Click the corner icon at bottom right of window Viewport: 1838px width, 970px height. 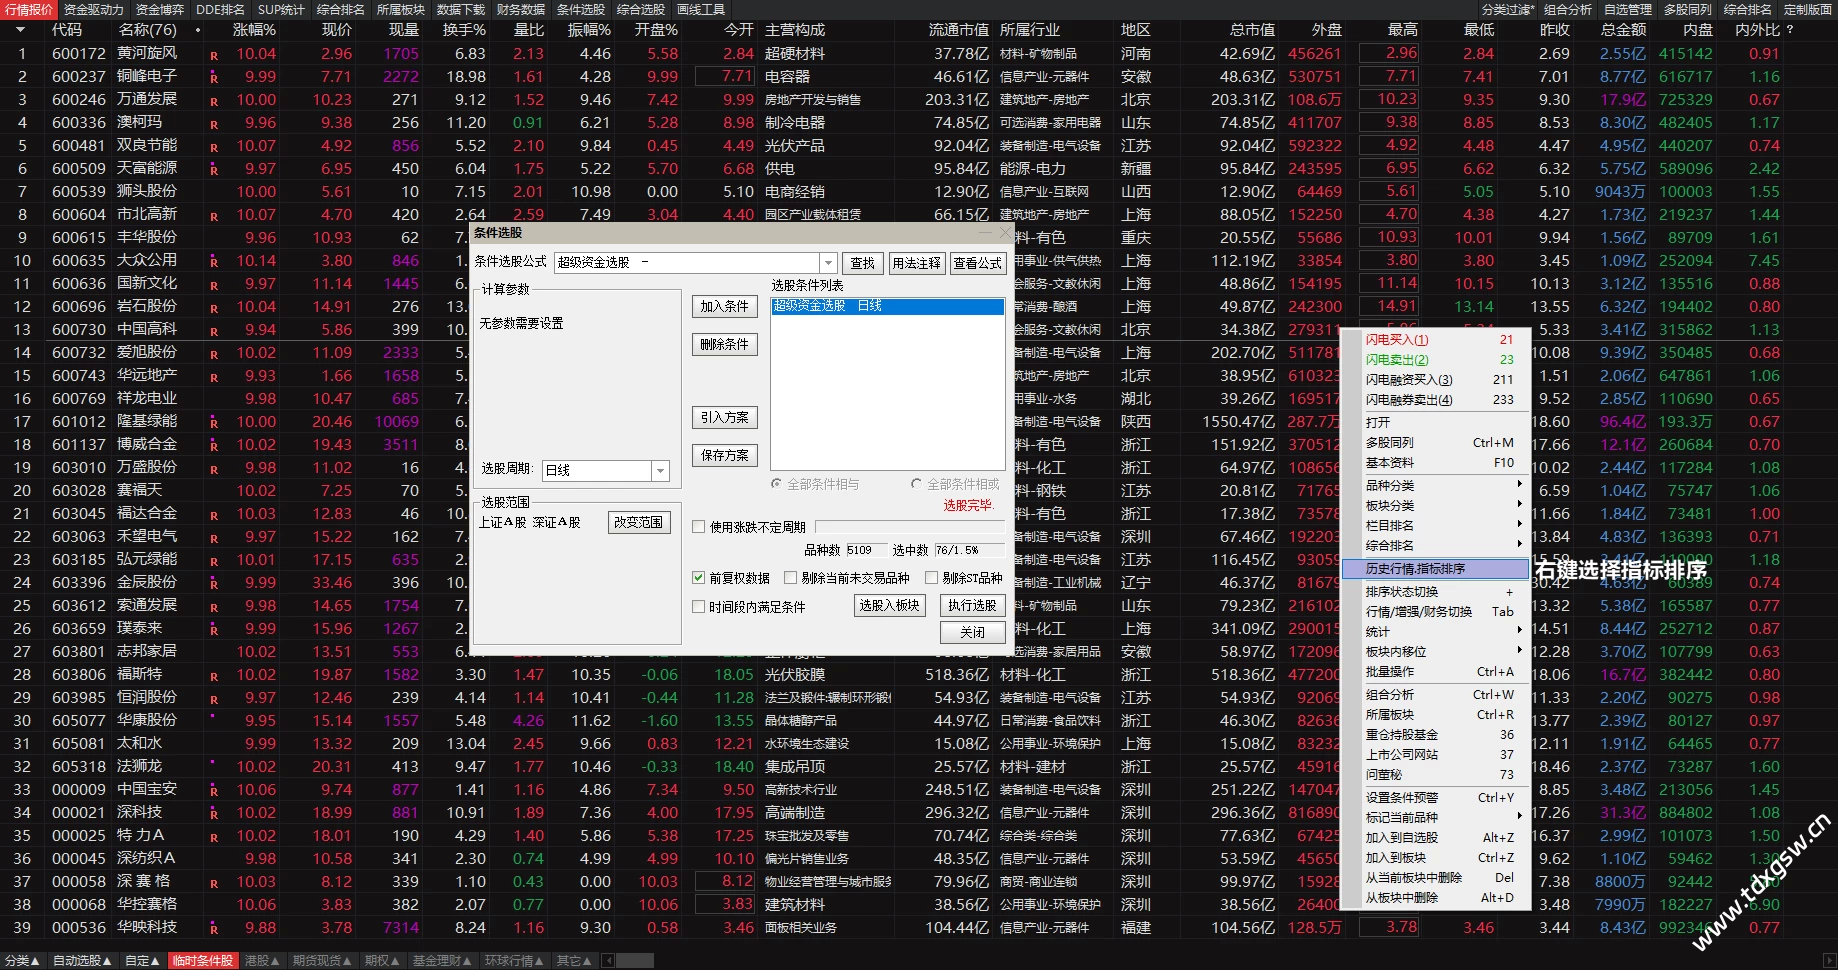(x=1829, y=961)
